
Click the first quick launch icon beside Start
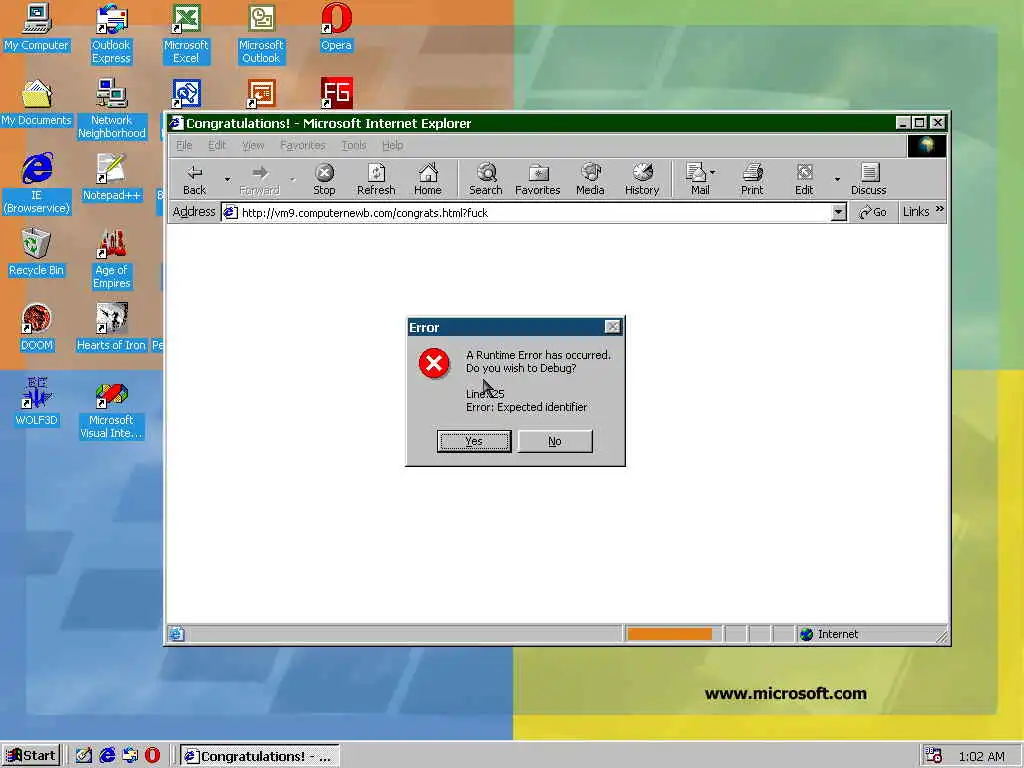point(84,756)
